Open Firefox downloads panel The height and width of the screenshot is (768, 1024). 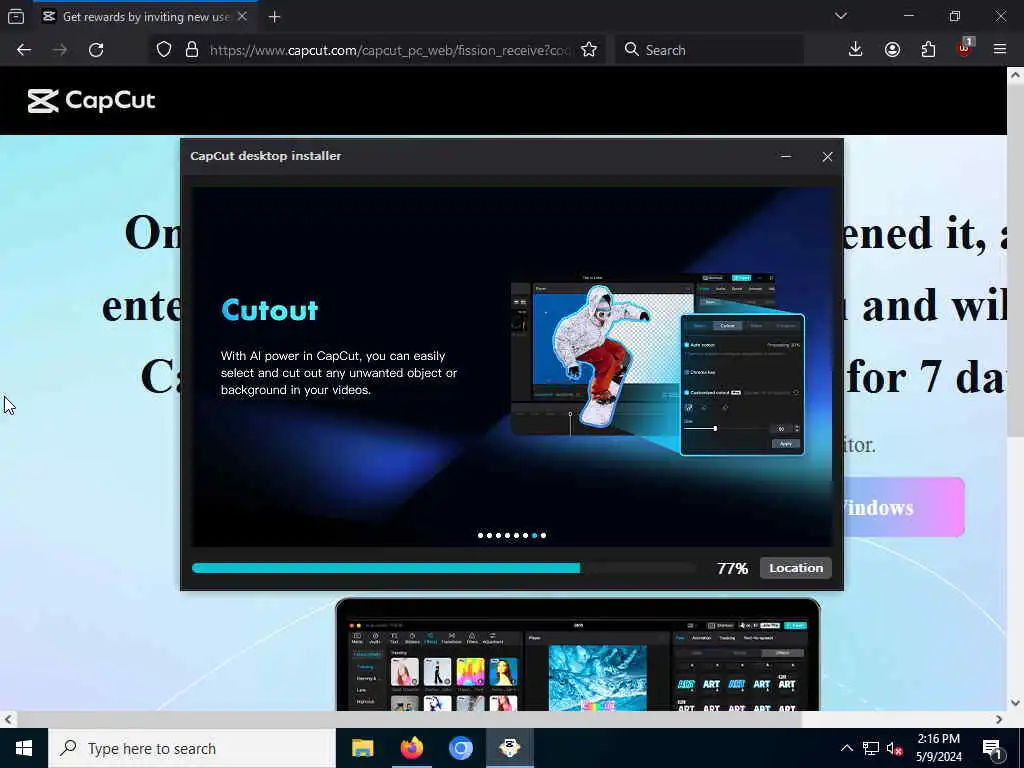(856, 50)
